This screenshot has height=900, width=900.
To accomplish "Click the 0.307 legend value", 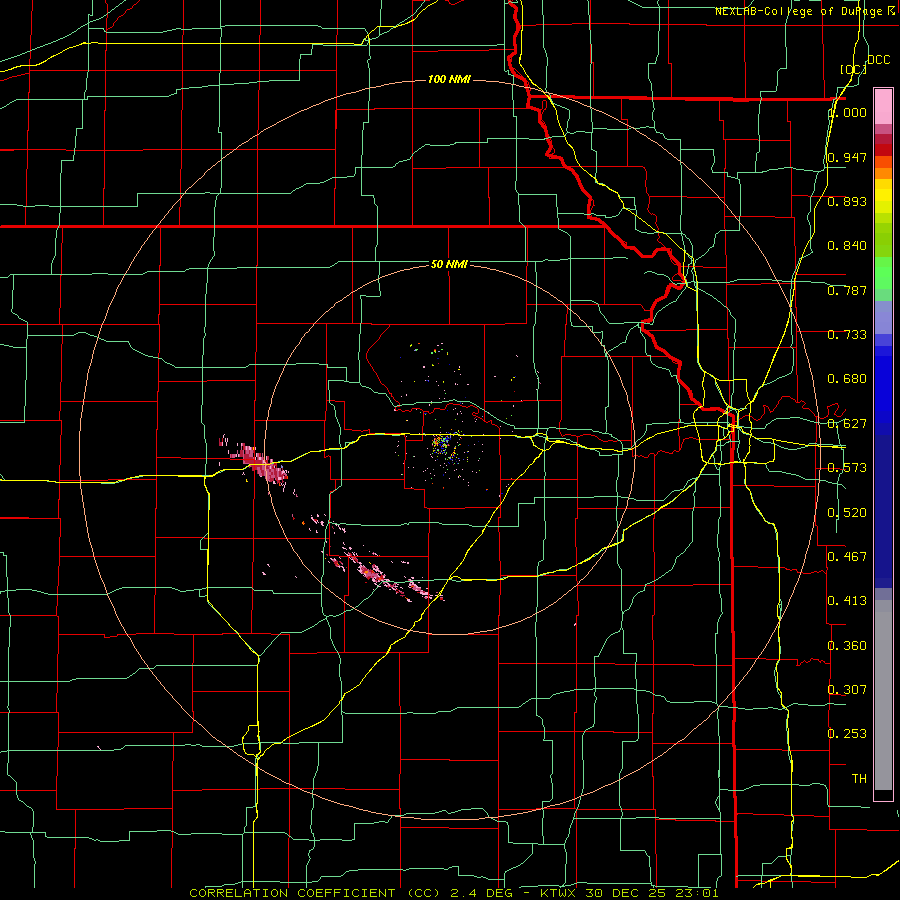I will pyautogui.click(x=847, y=689).
